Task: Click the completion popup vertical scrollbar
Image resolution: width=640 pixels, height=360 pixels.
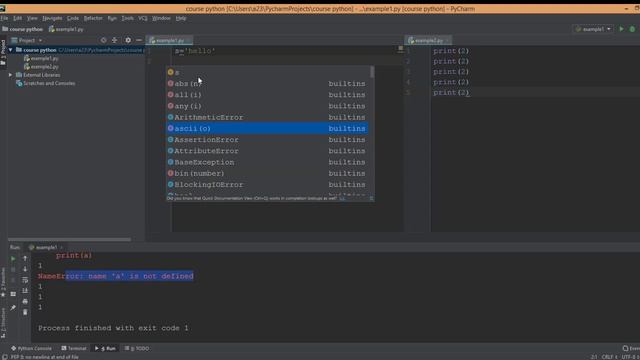Action: click(372, 72)
